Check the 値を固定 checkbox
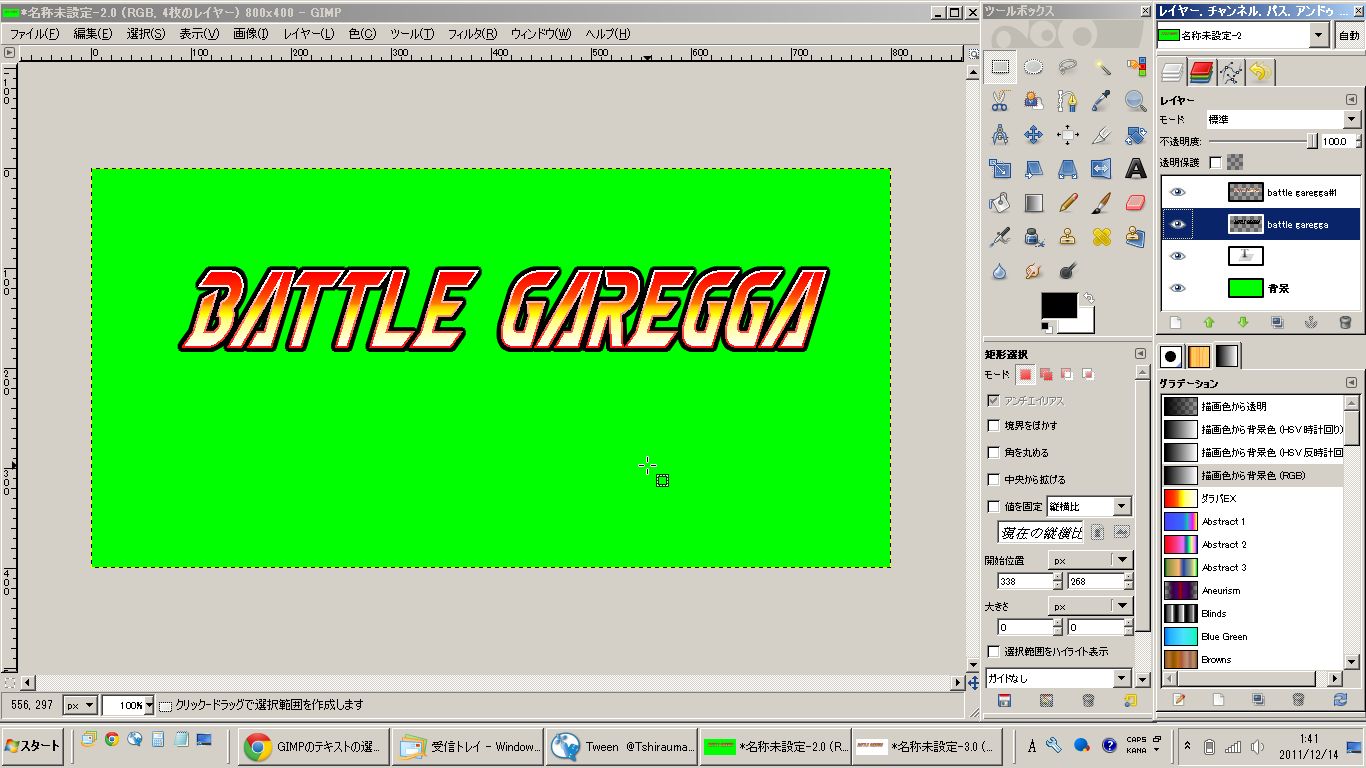Image resolution: width=1366 pixels, height=768 pixels. tap(993, 506)
